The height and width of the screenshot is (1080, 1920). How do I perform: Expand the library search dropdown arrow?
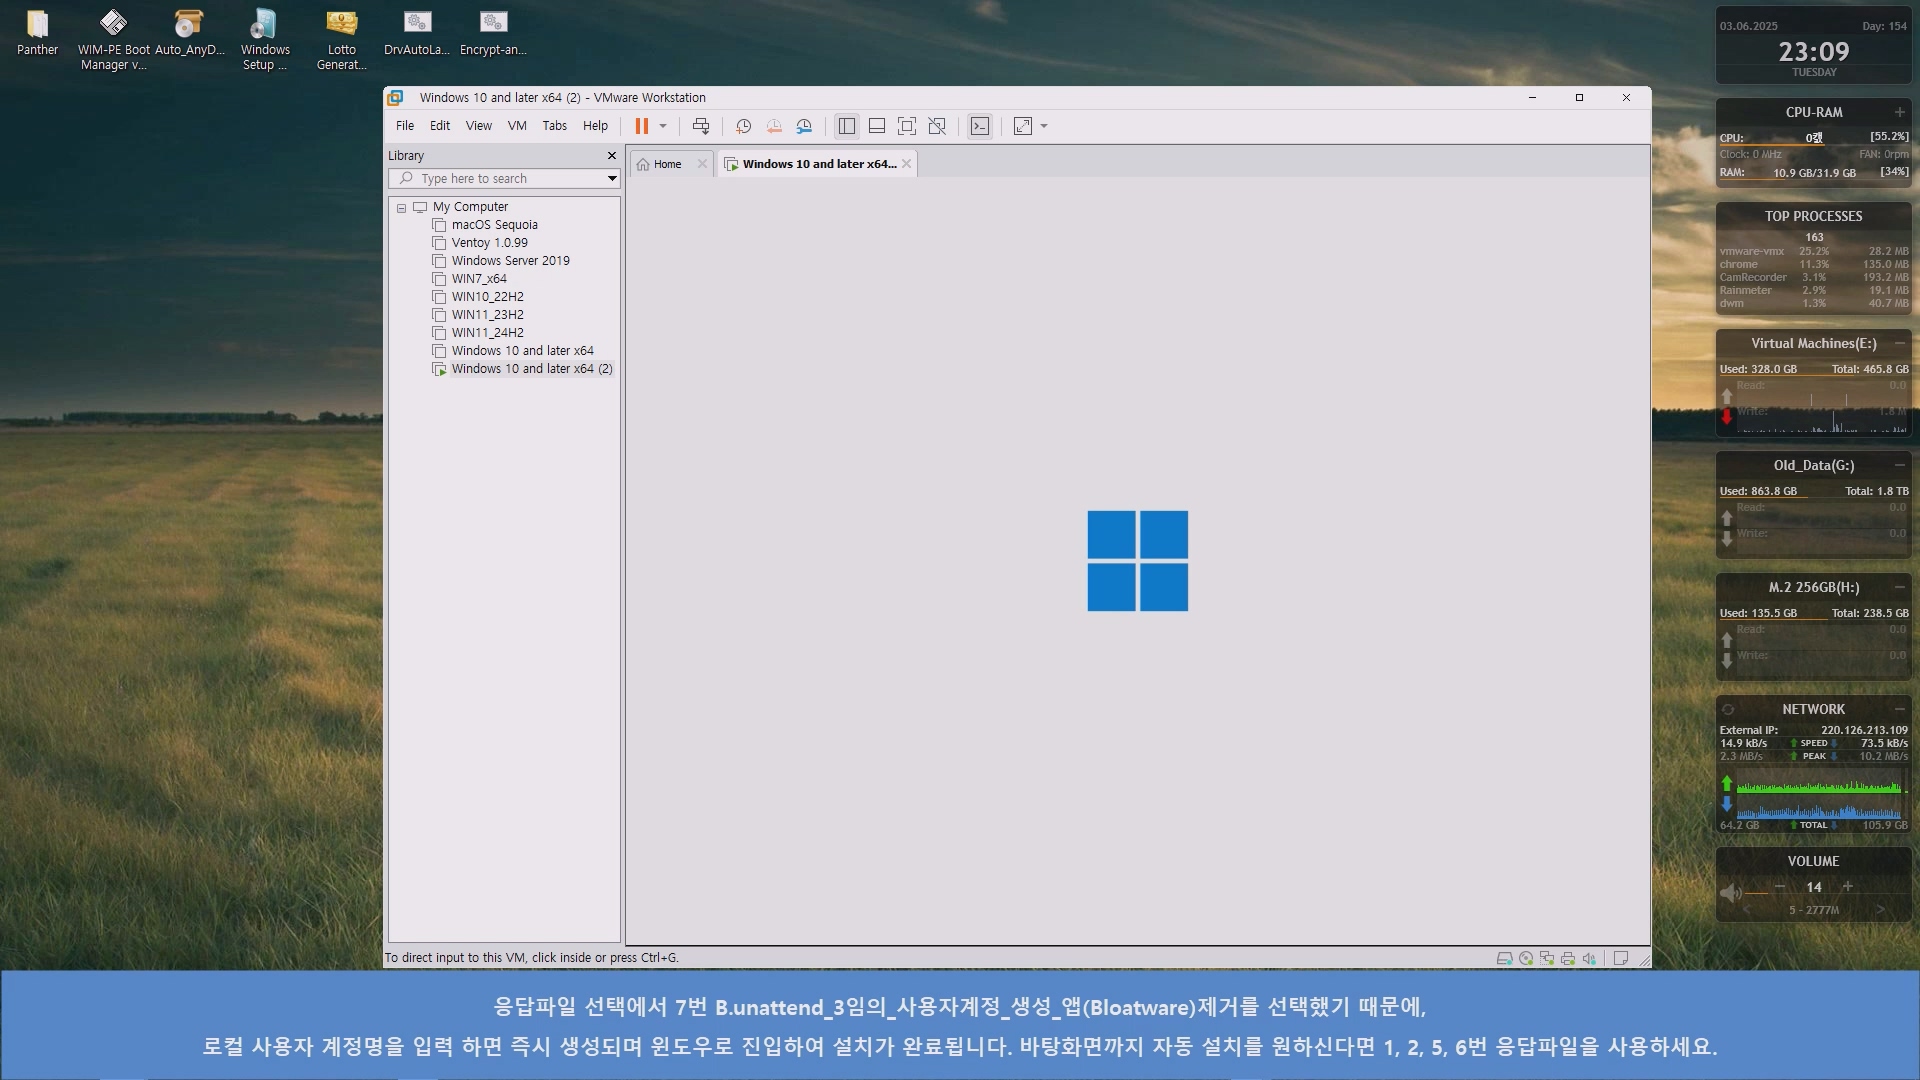click(612, 179)
